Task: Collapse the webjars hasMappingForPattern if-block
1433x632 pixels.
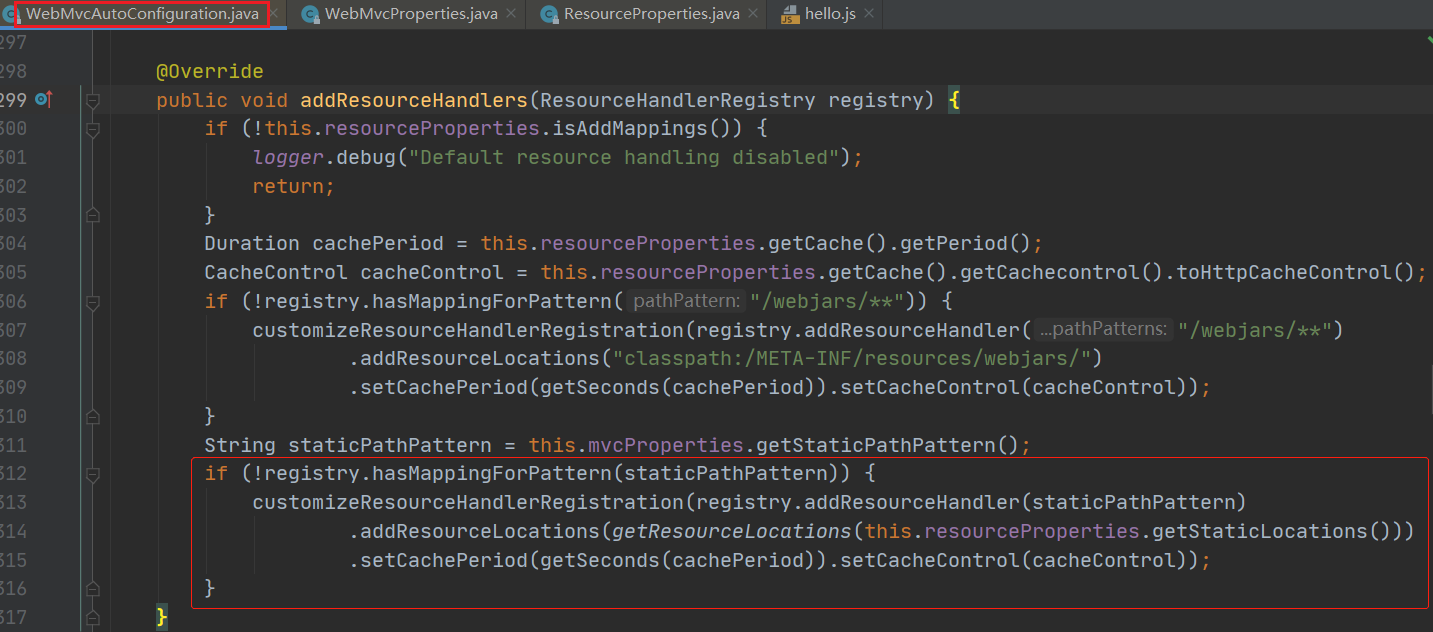Action: point(93,301)
